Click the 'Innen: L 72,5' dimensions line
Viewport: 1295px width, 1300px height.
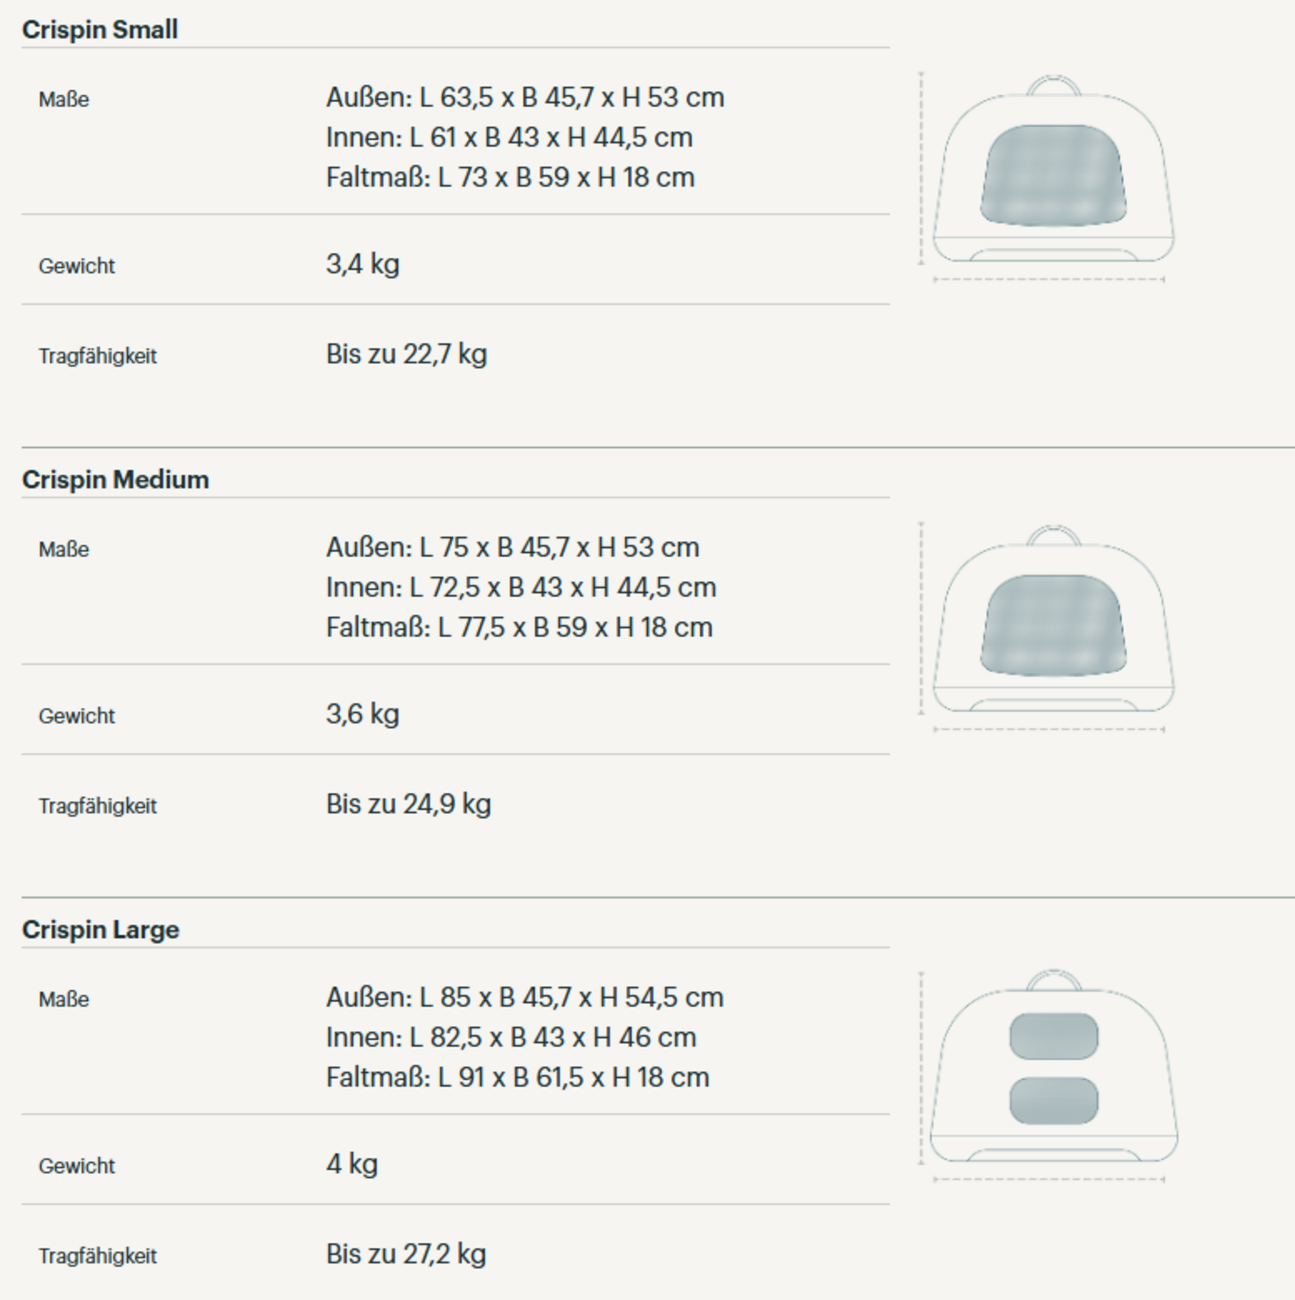coord(520,588)
